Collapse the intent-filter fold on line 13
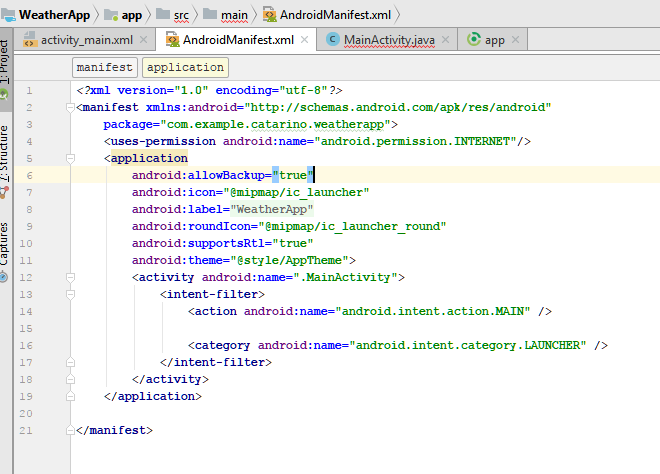Screen dimensions: 660x474 [x=70, y=295]
